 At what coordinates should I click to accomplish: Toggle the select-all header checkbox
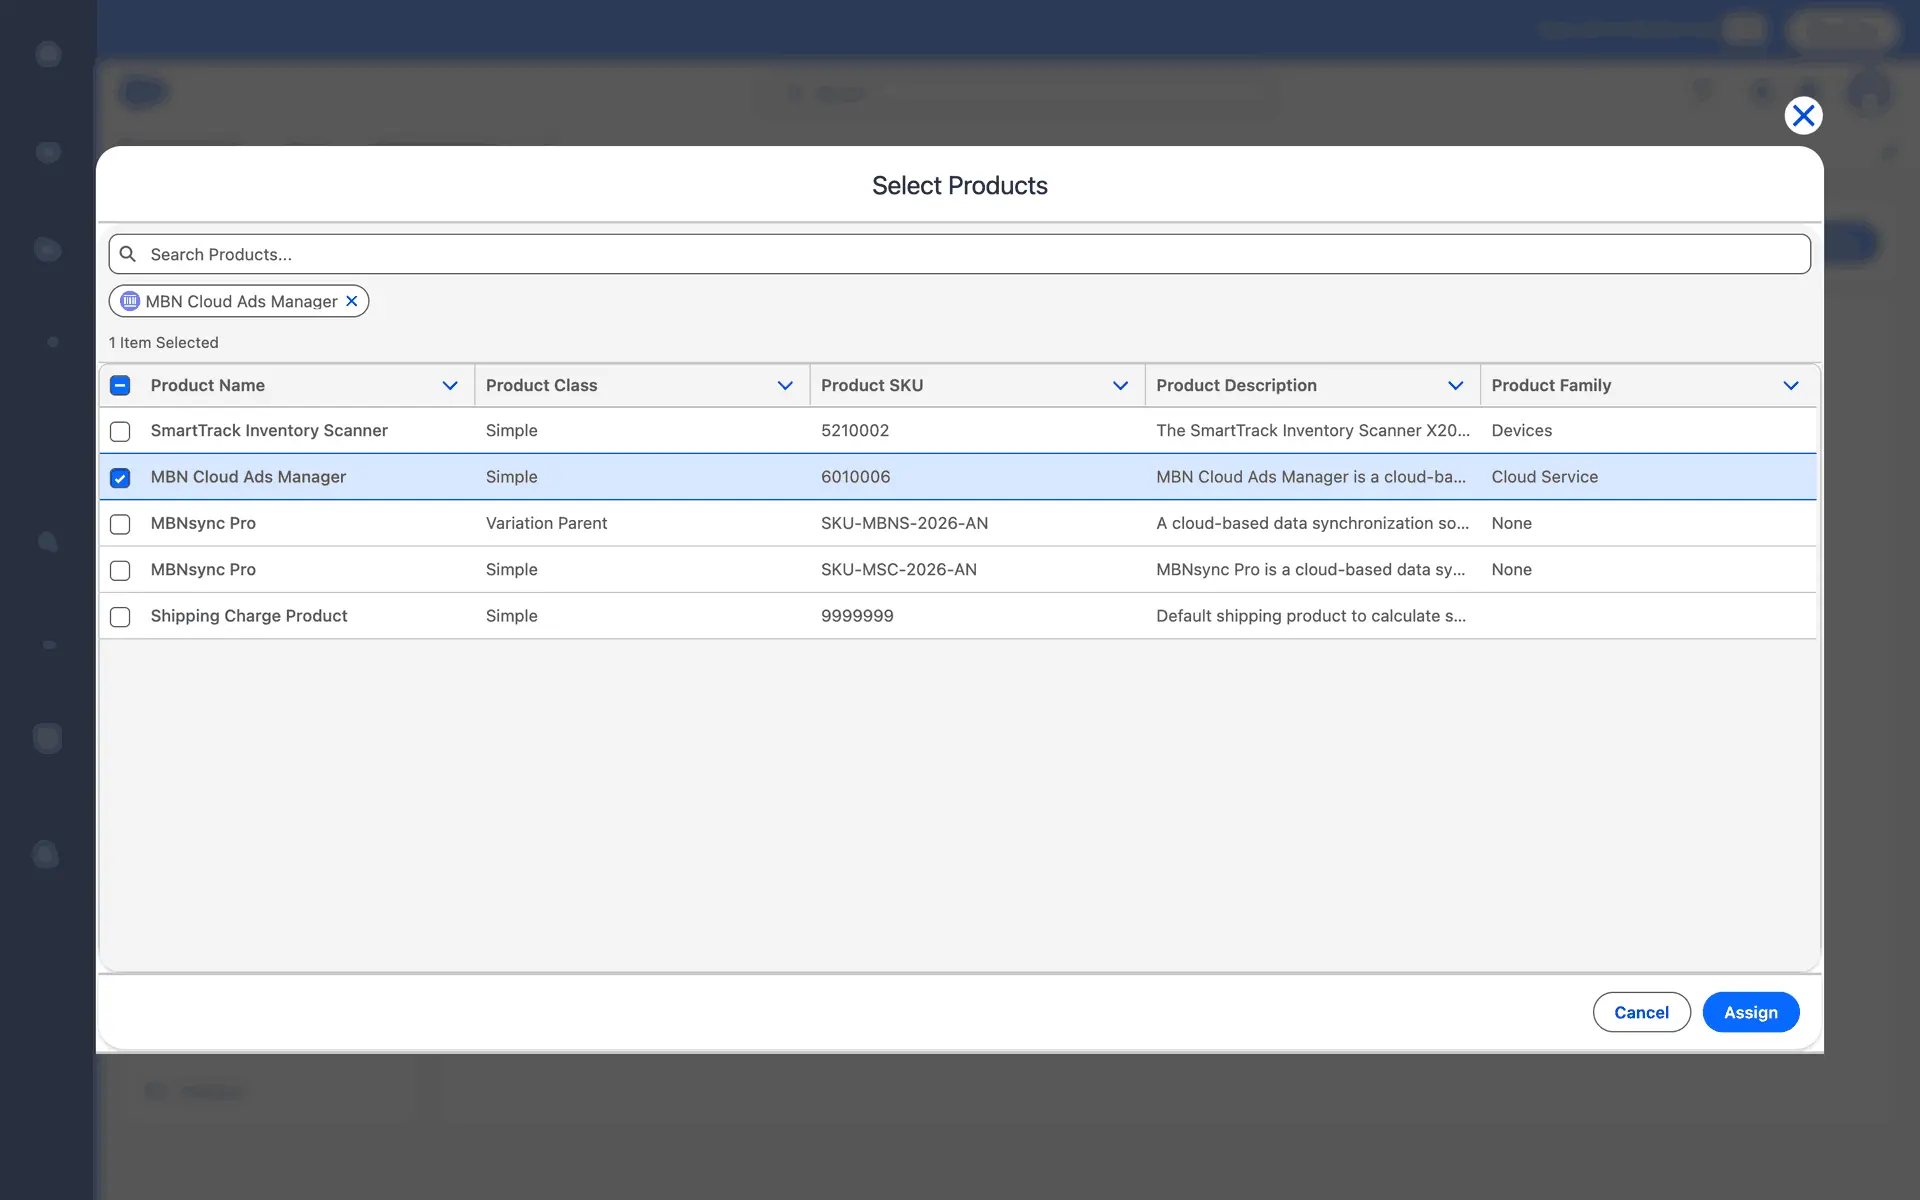(x=120, y=386)
